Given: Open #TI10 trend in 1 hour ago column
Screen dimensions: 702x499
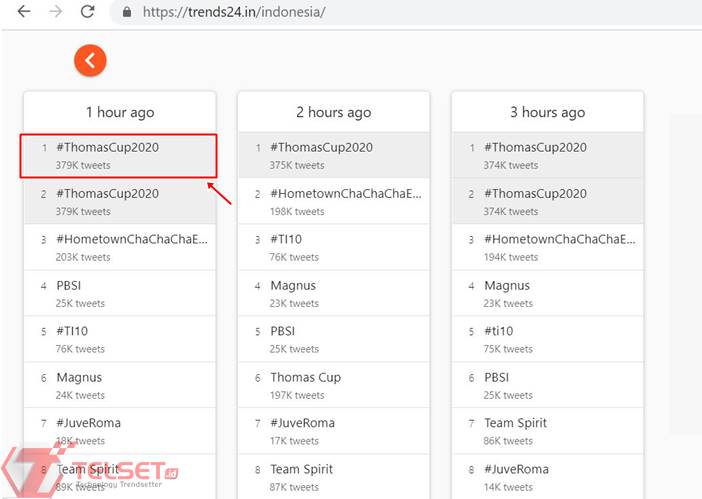Looking at the screenshot, I should click(x=73, y=332).
